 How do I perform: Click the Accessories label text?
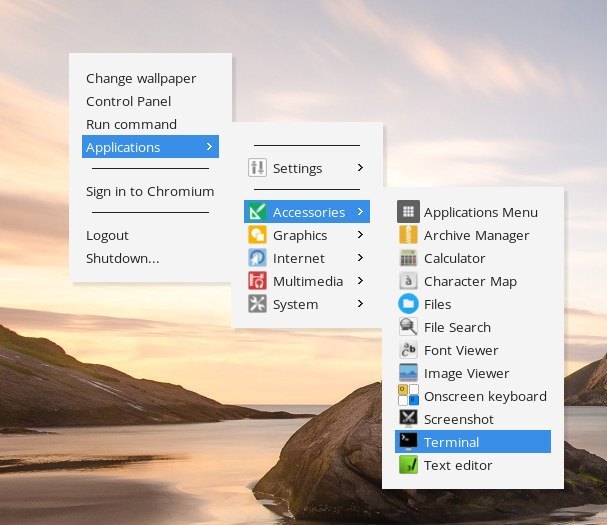(309, 212)
